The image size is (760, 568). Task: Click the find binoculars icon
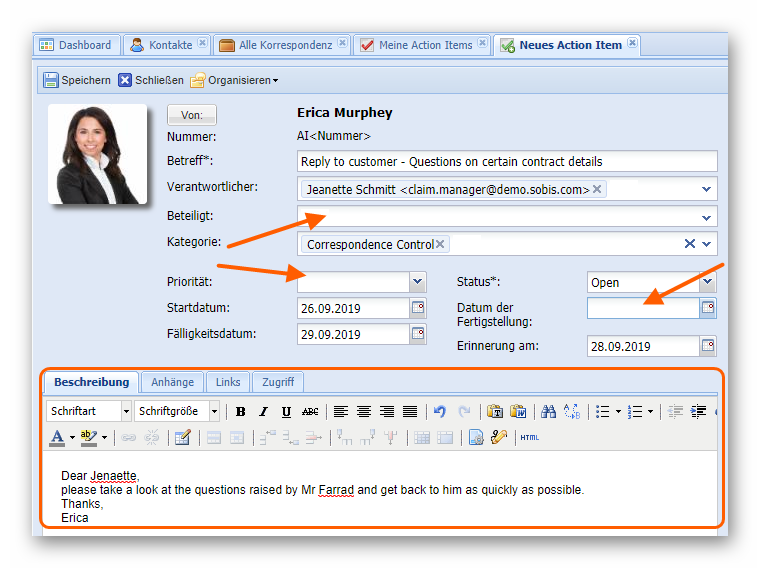click(547, 411)
